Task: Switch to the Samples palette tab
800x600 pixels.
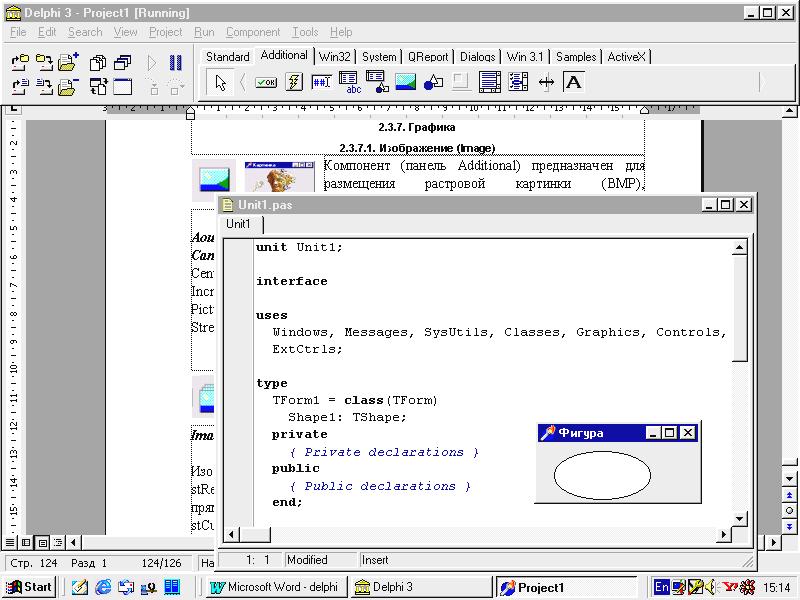Action: (576, 57)
